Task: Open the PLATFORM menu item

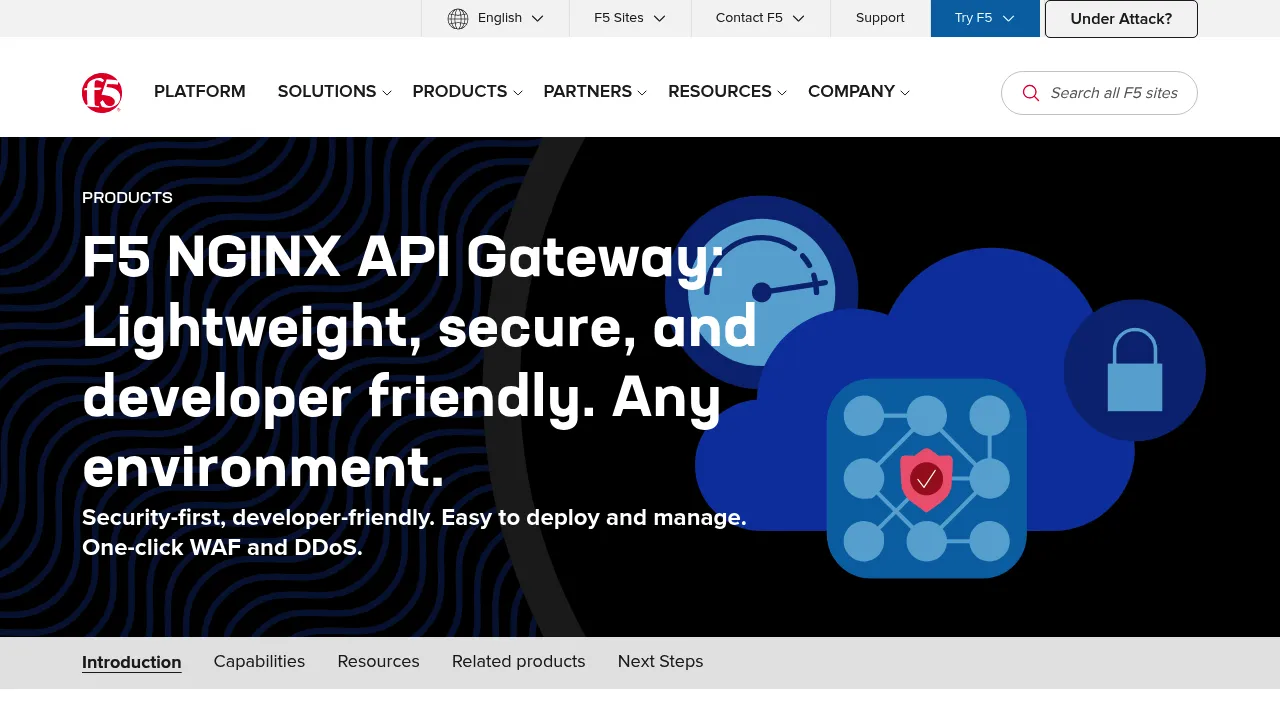Action: click(x=200, y=92)
